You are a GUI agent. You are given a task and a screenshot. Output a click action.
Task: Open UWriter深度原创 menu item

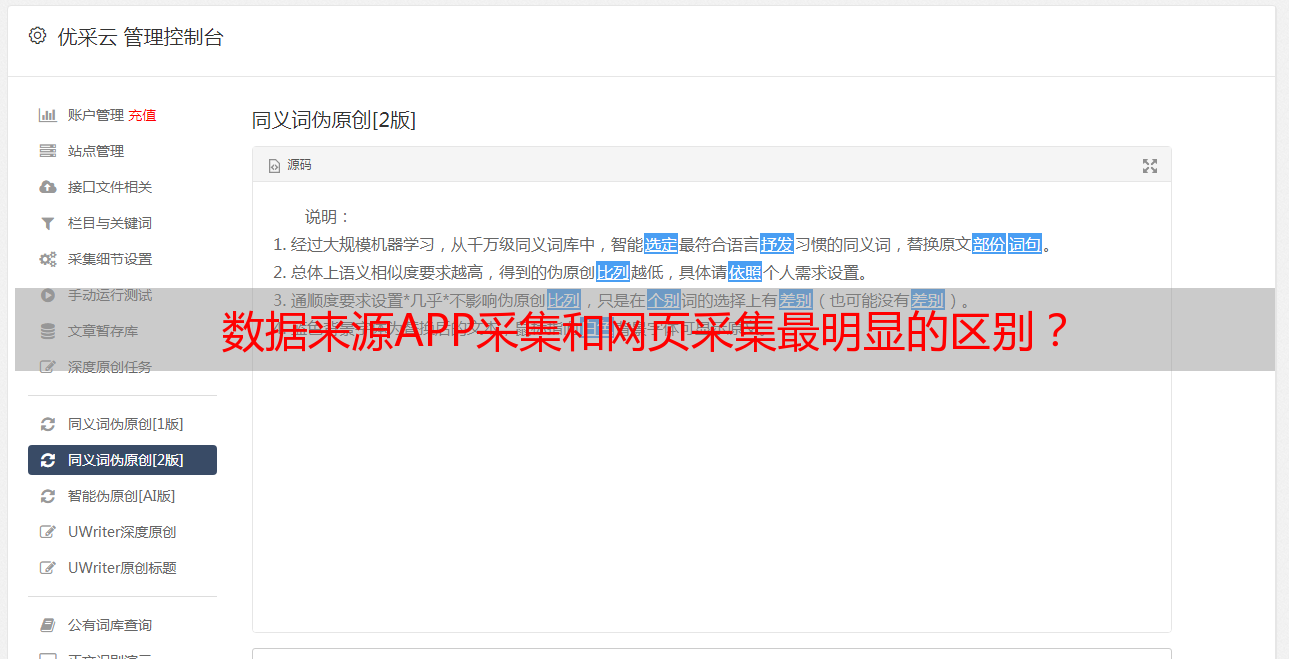(122, 532)
